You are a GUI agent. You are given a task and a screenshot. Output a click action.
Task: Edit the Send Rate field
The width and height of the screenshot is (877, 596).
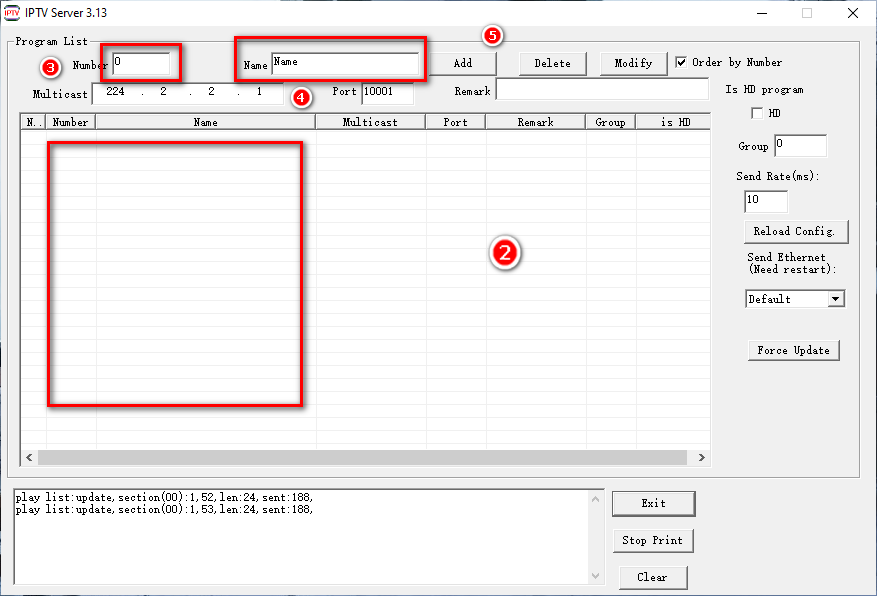[765, 201]
